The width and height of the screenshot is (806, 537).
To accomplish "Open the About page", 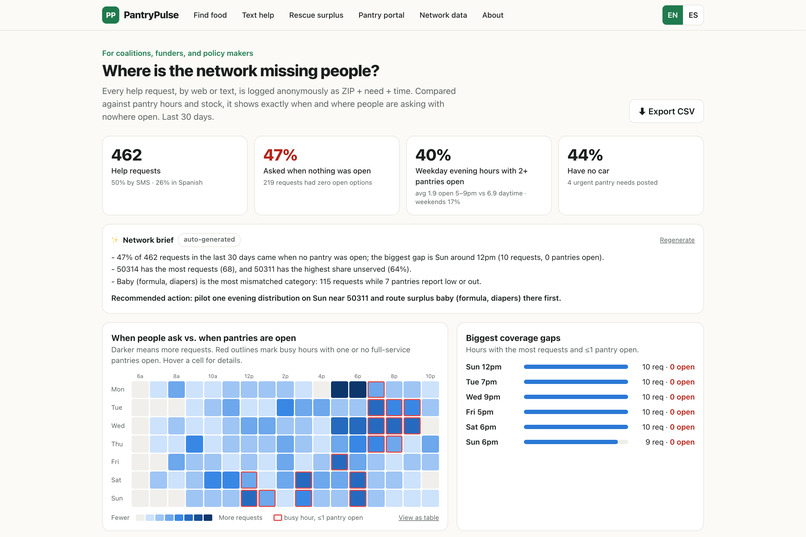I will tap(492, 15).
